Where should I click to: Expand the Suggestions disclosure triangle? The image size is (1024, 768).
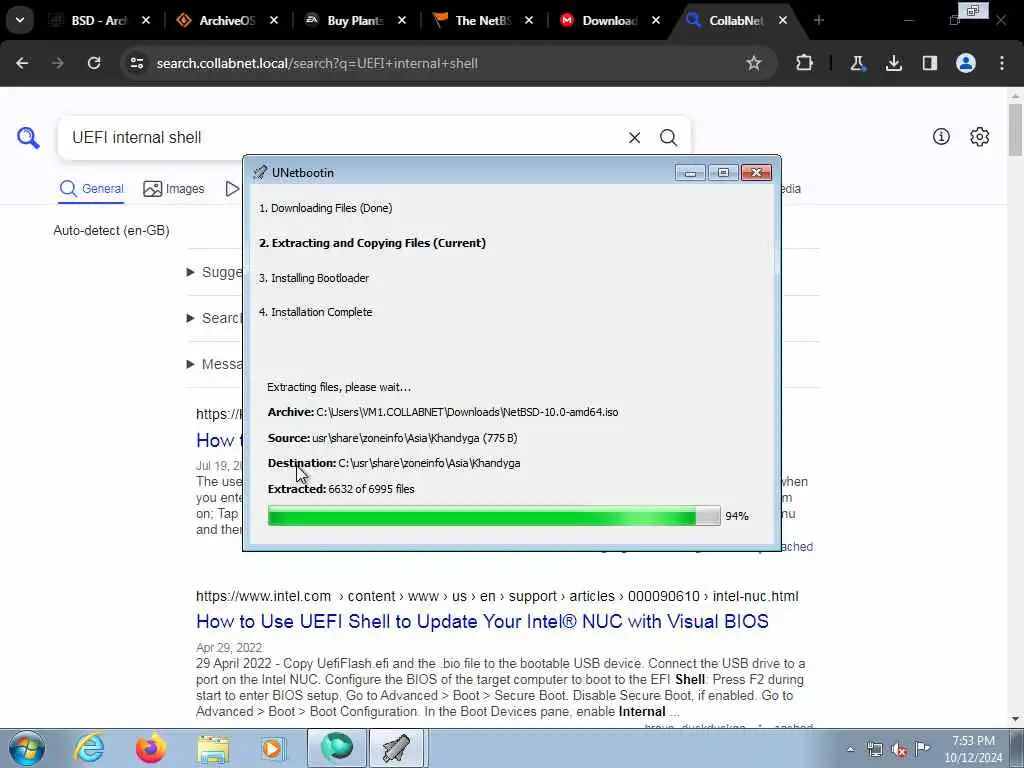coord(191,272)
